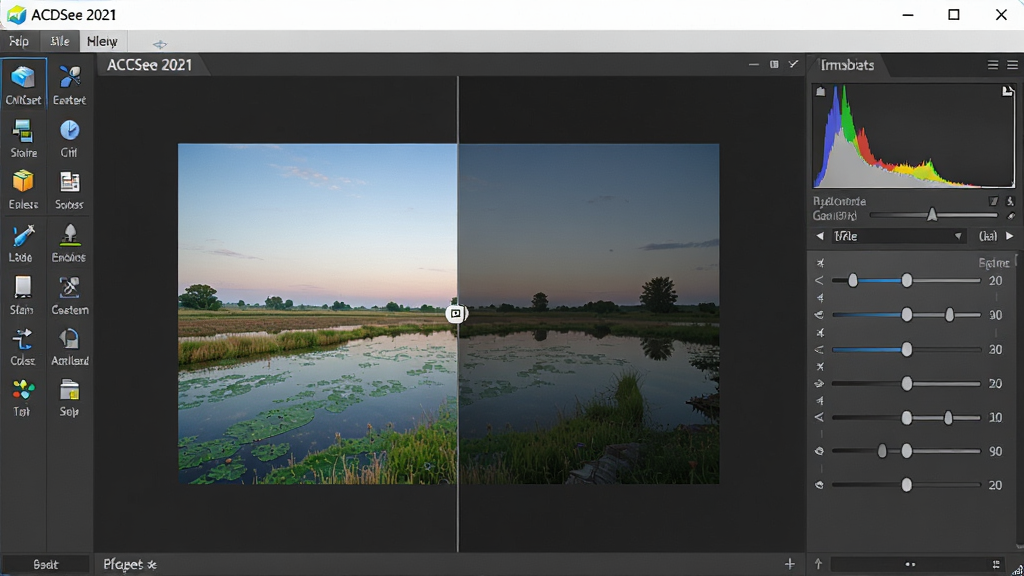
Task: Choose the white page Stam tool
Action: click(x=23, y=287)
